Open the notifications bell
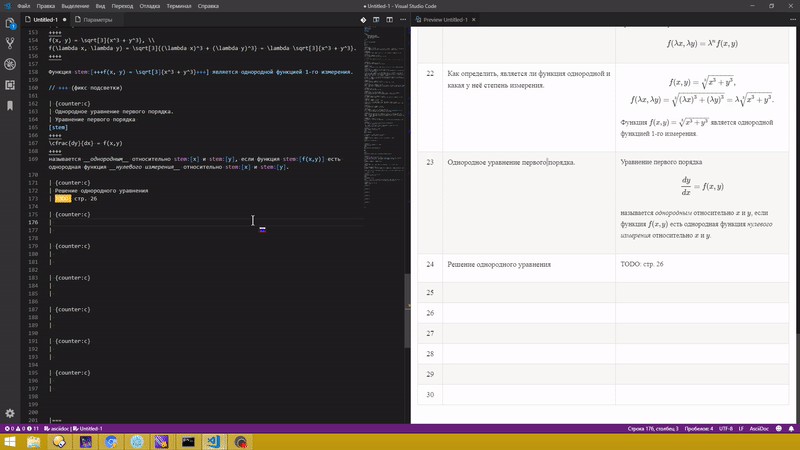This screenshot has width=800, height=450. pyautogui.click(x=791, y=429)
